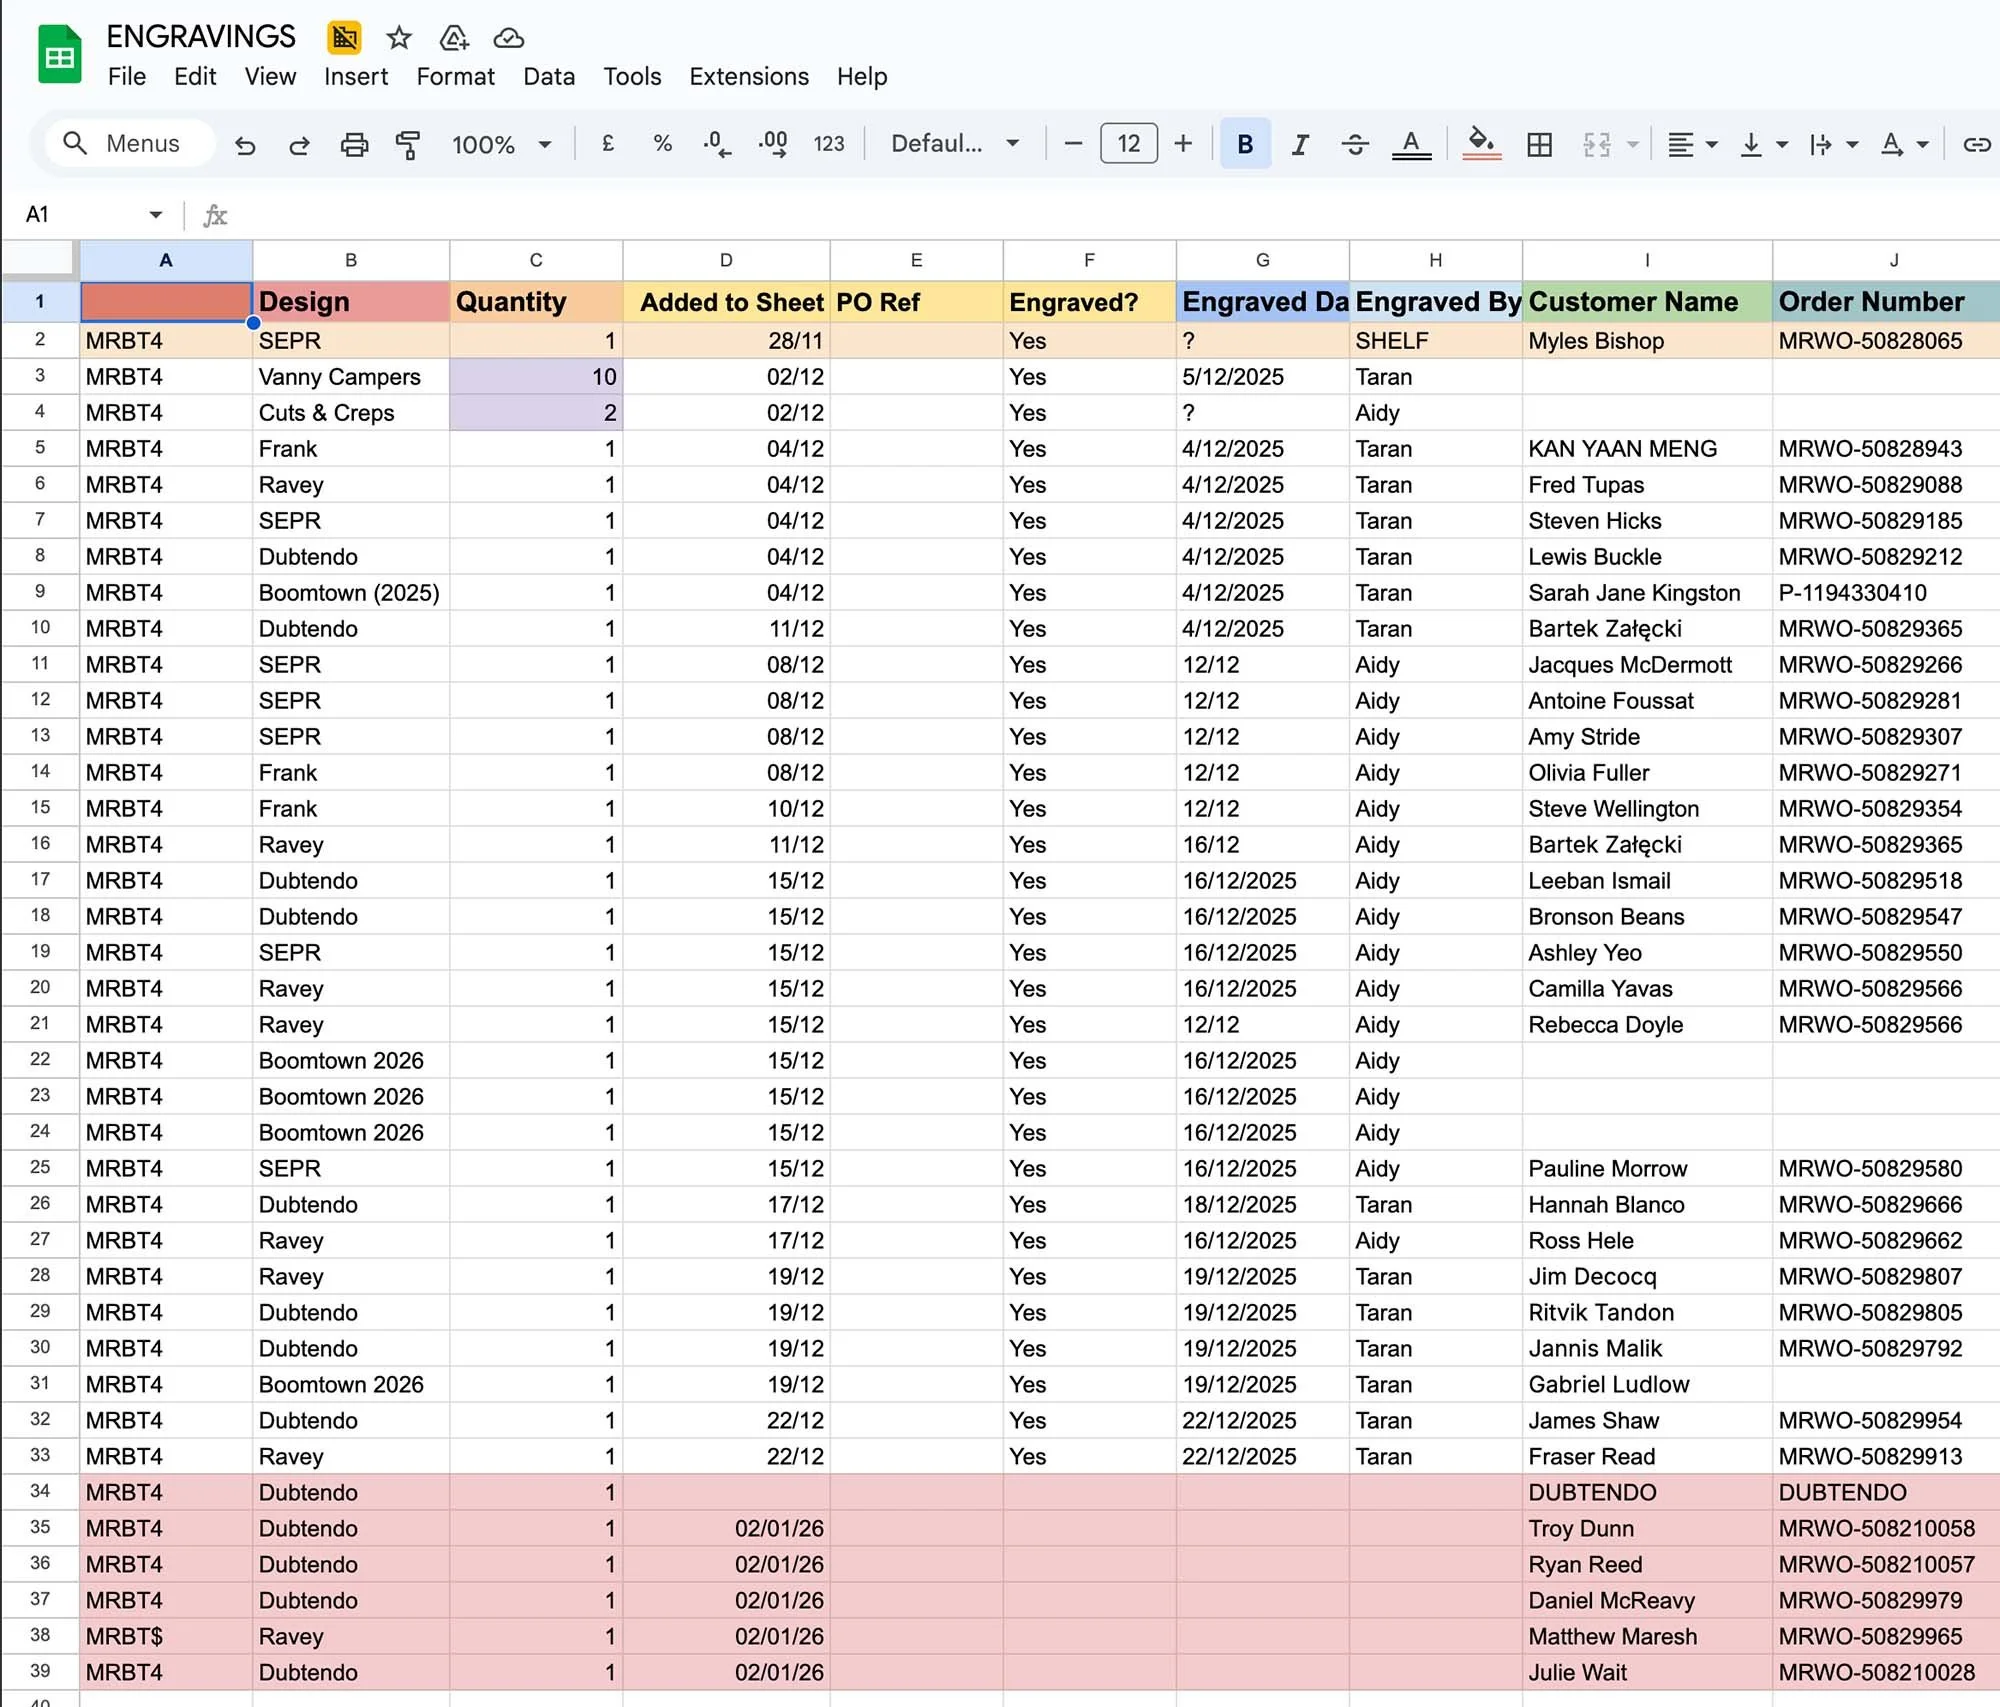Click the decrease decimal places icon
The width and height of the screenshot is (2000, 1707).
tap(716, 144)
